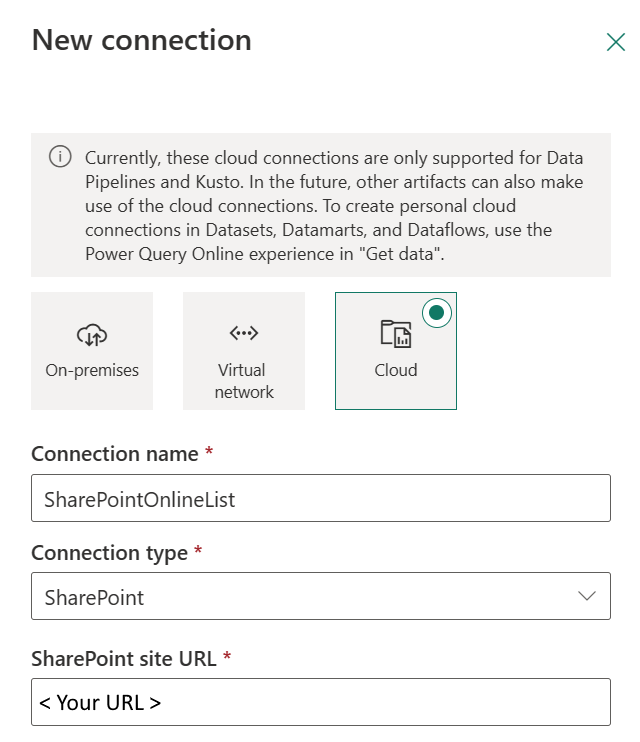Click the "Connection name" field label

tap(115, 454)
